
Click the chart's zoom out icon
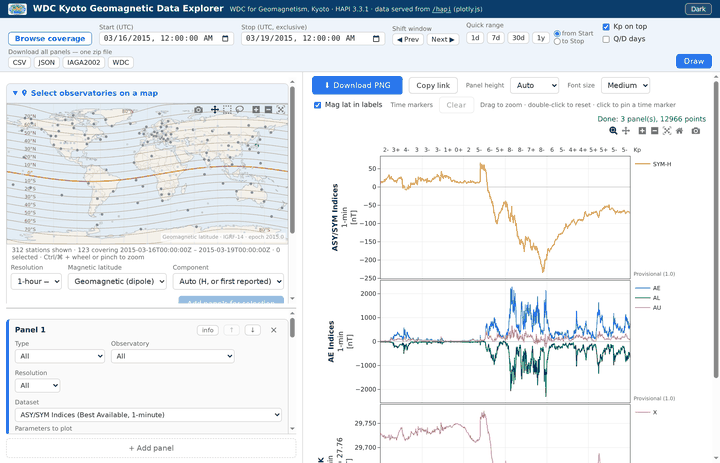655,131
